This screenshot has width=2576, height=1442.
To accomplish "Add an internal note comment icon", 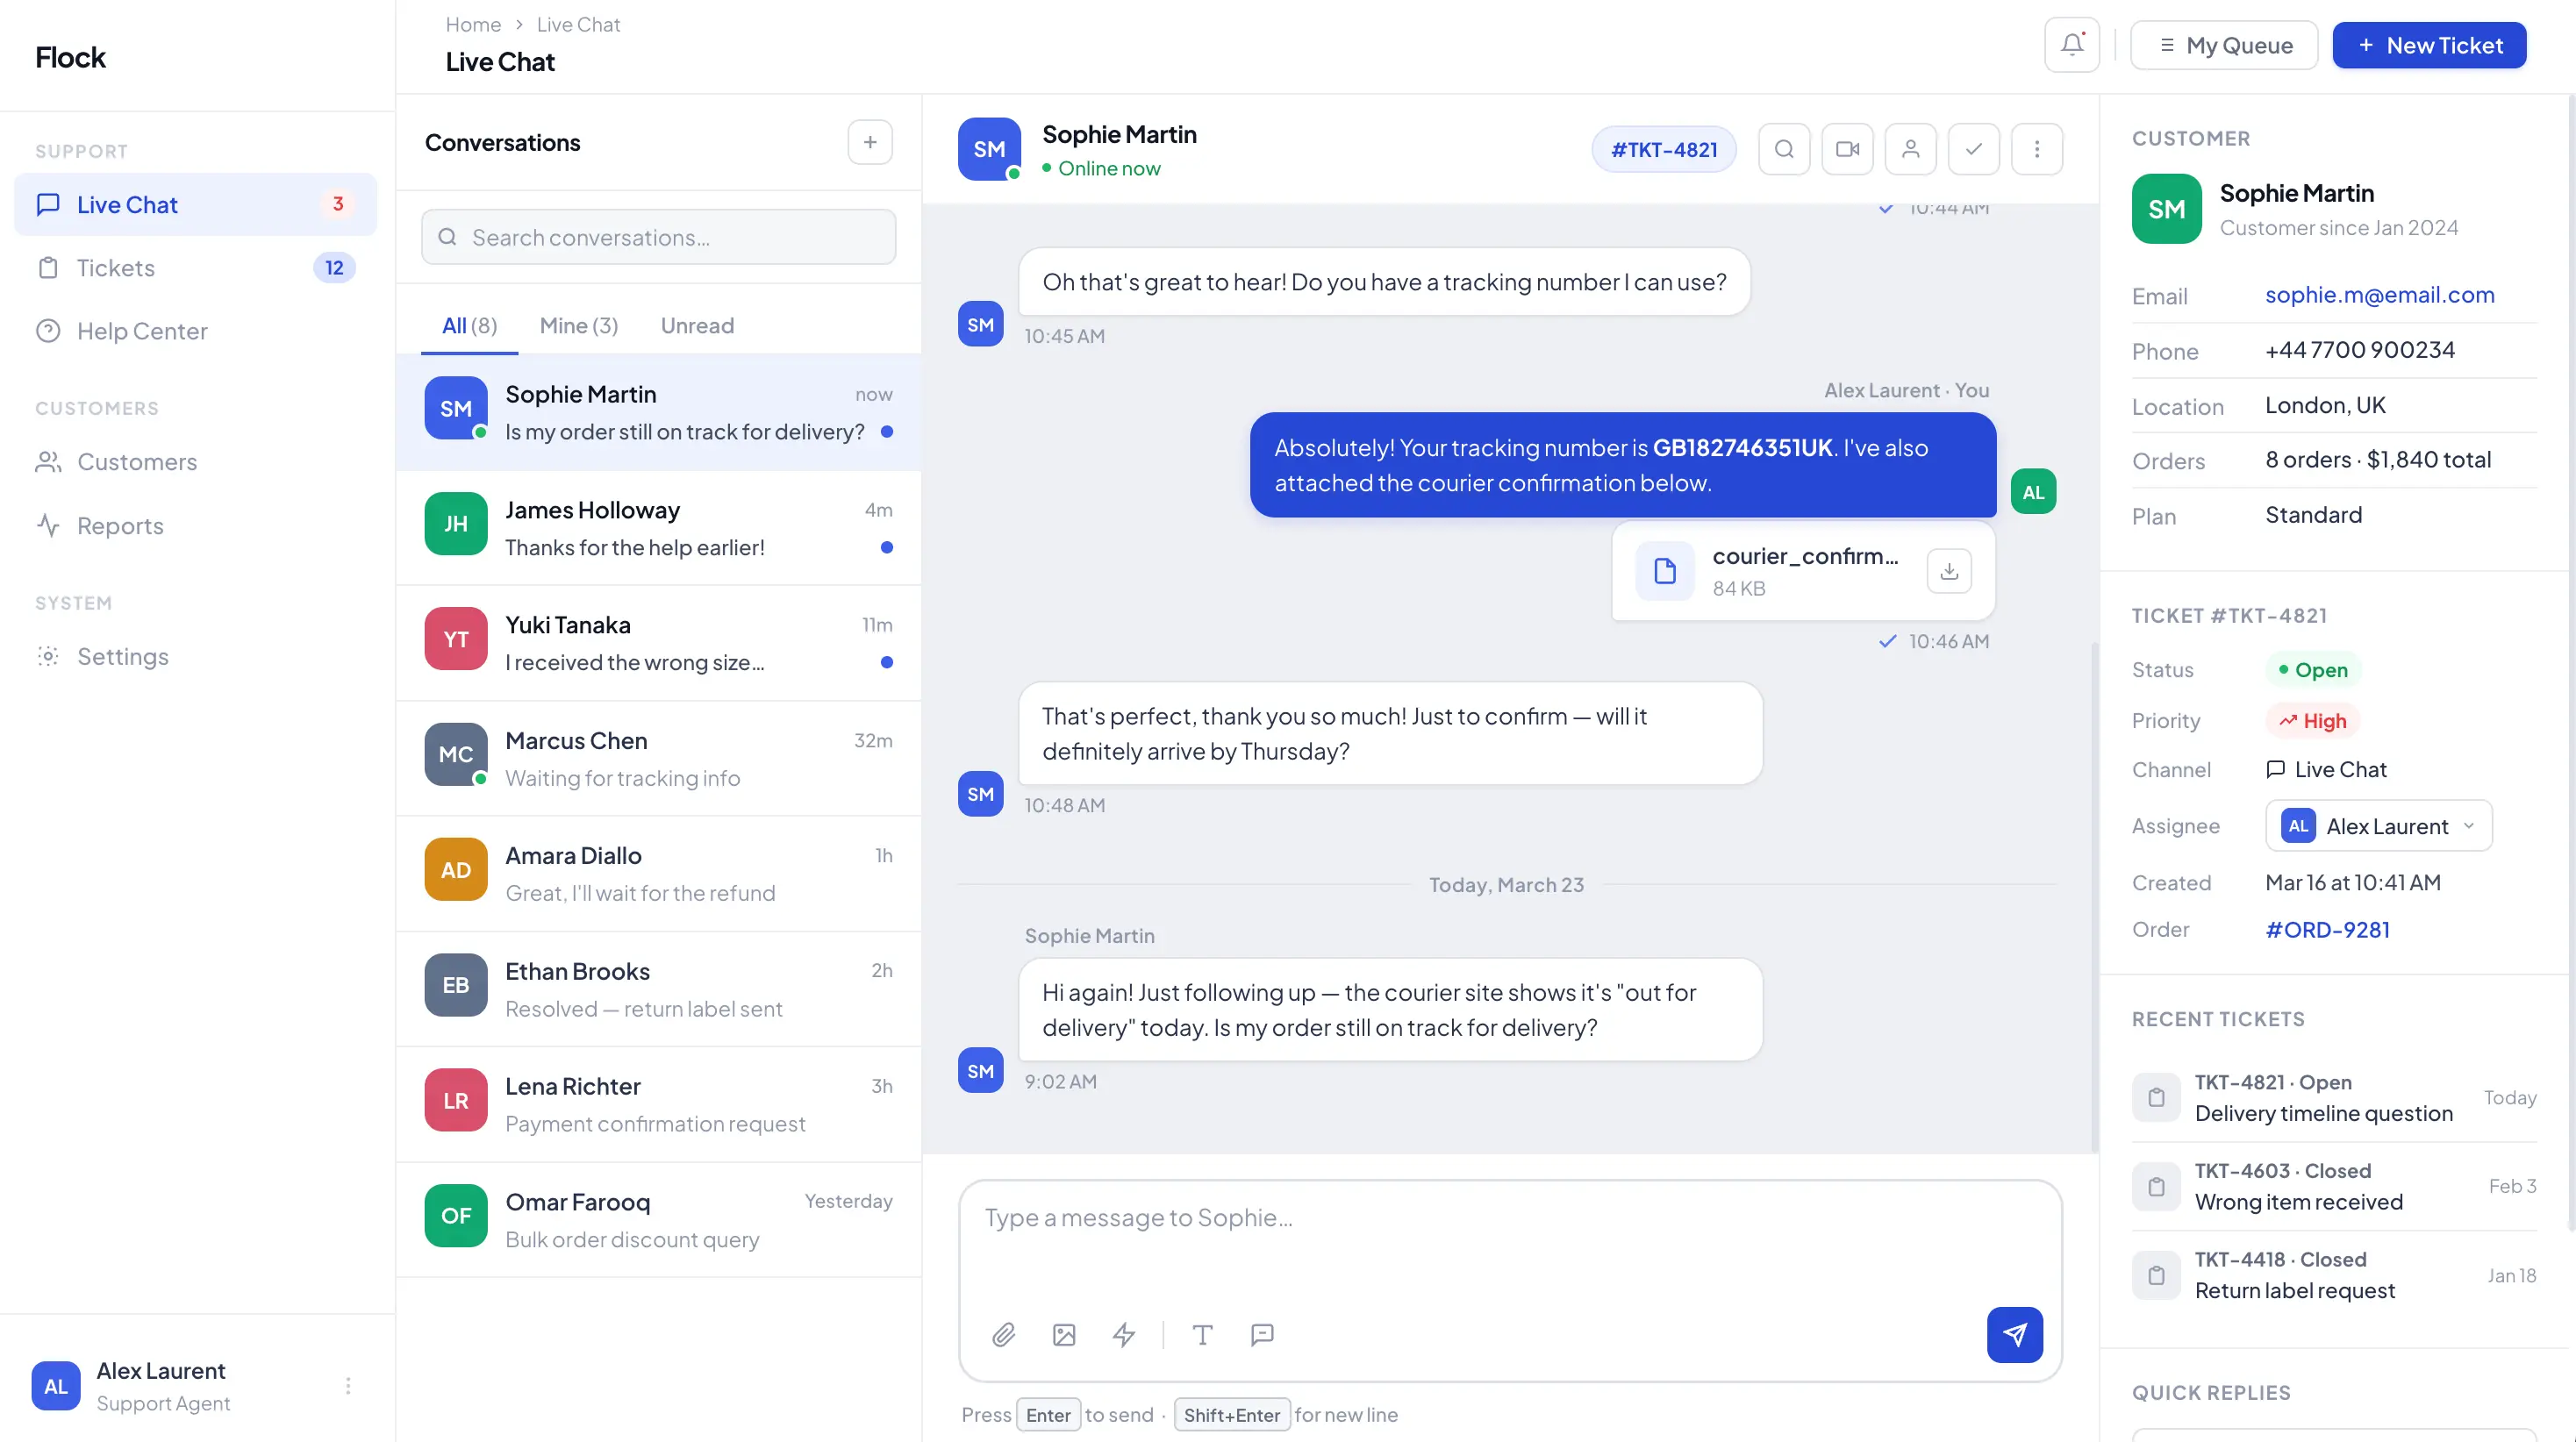I will (1262, 1335).
